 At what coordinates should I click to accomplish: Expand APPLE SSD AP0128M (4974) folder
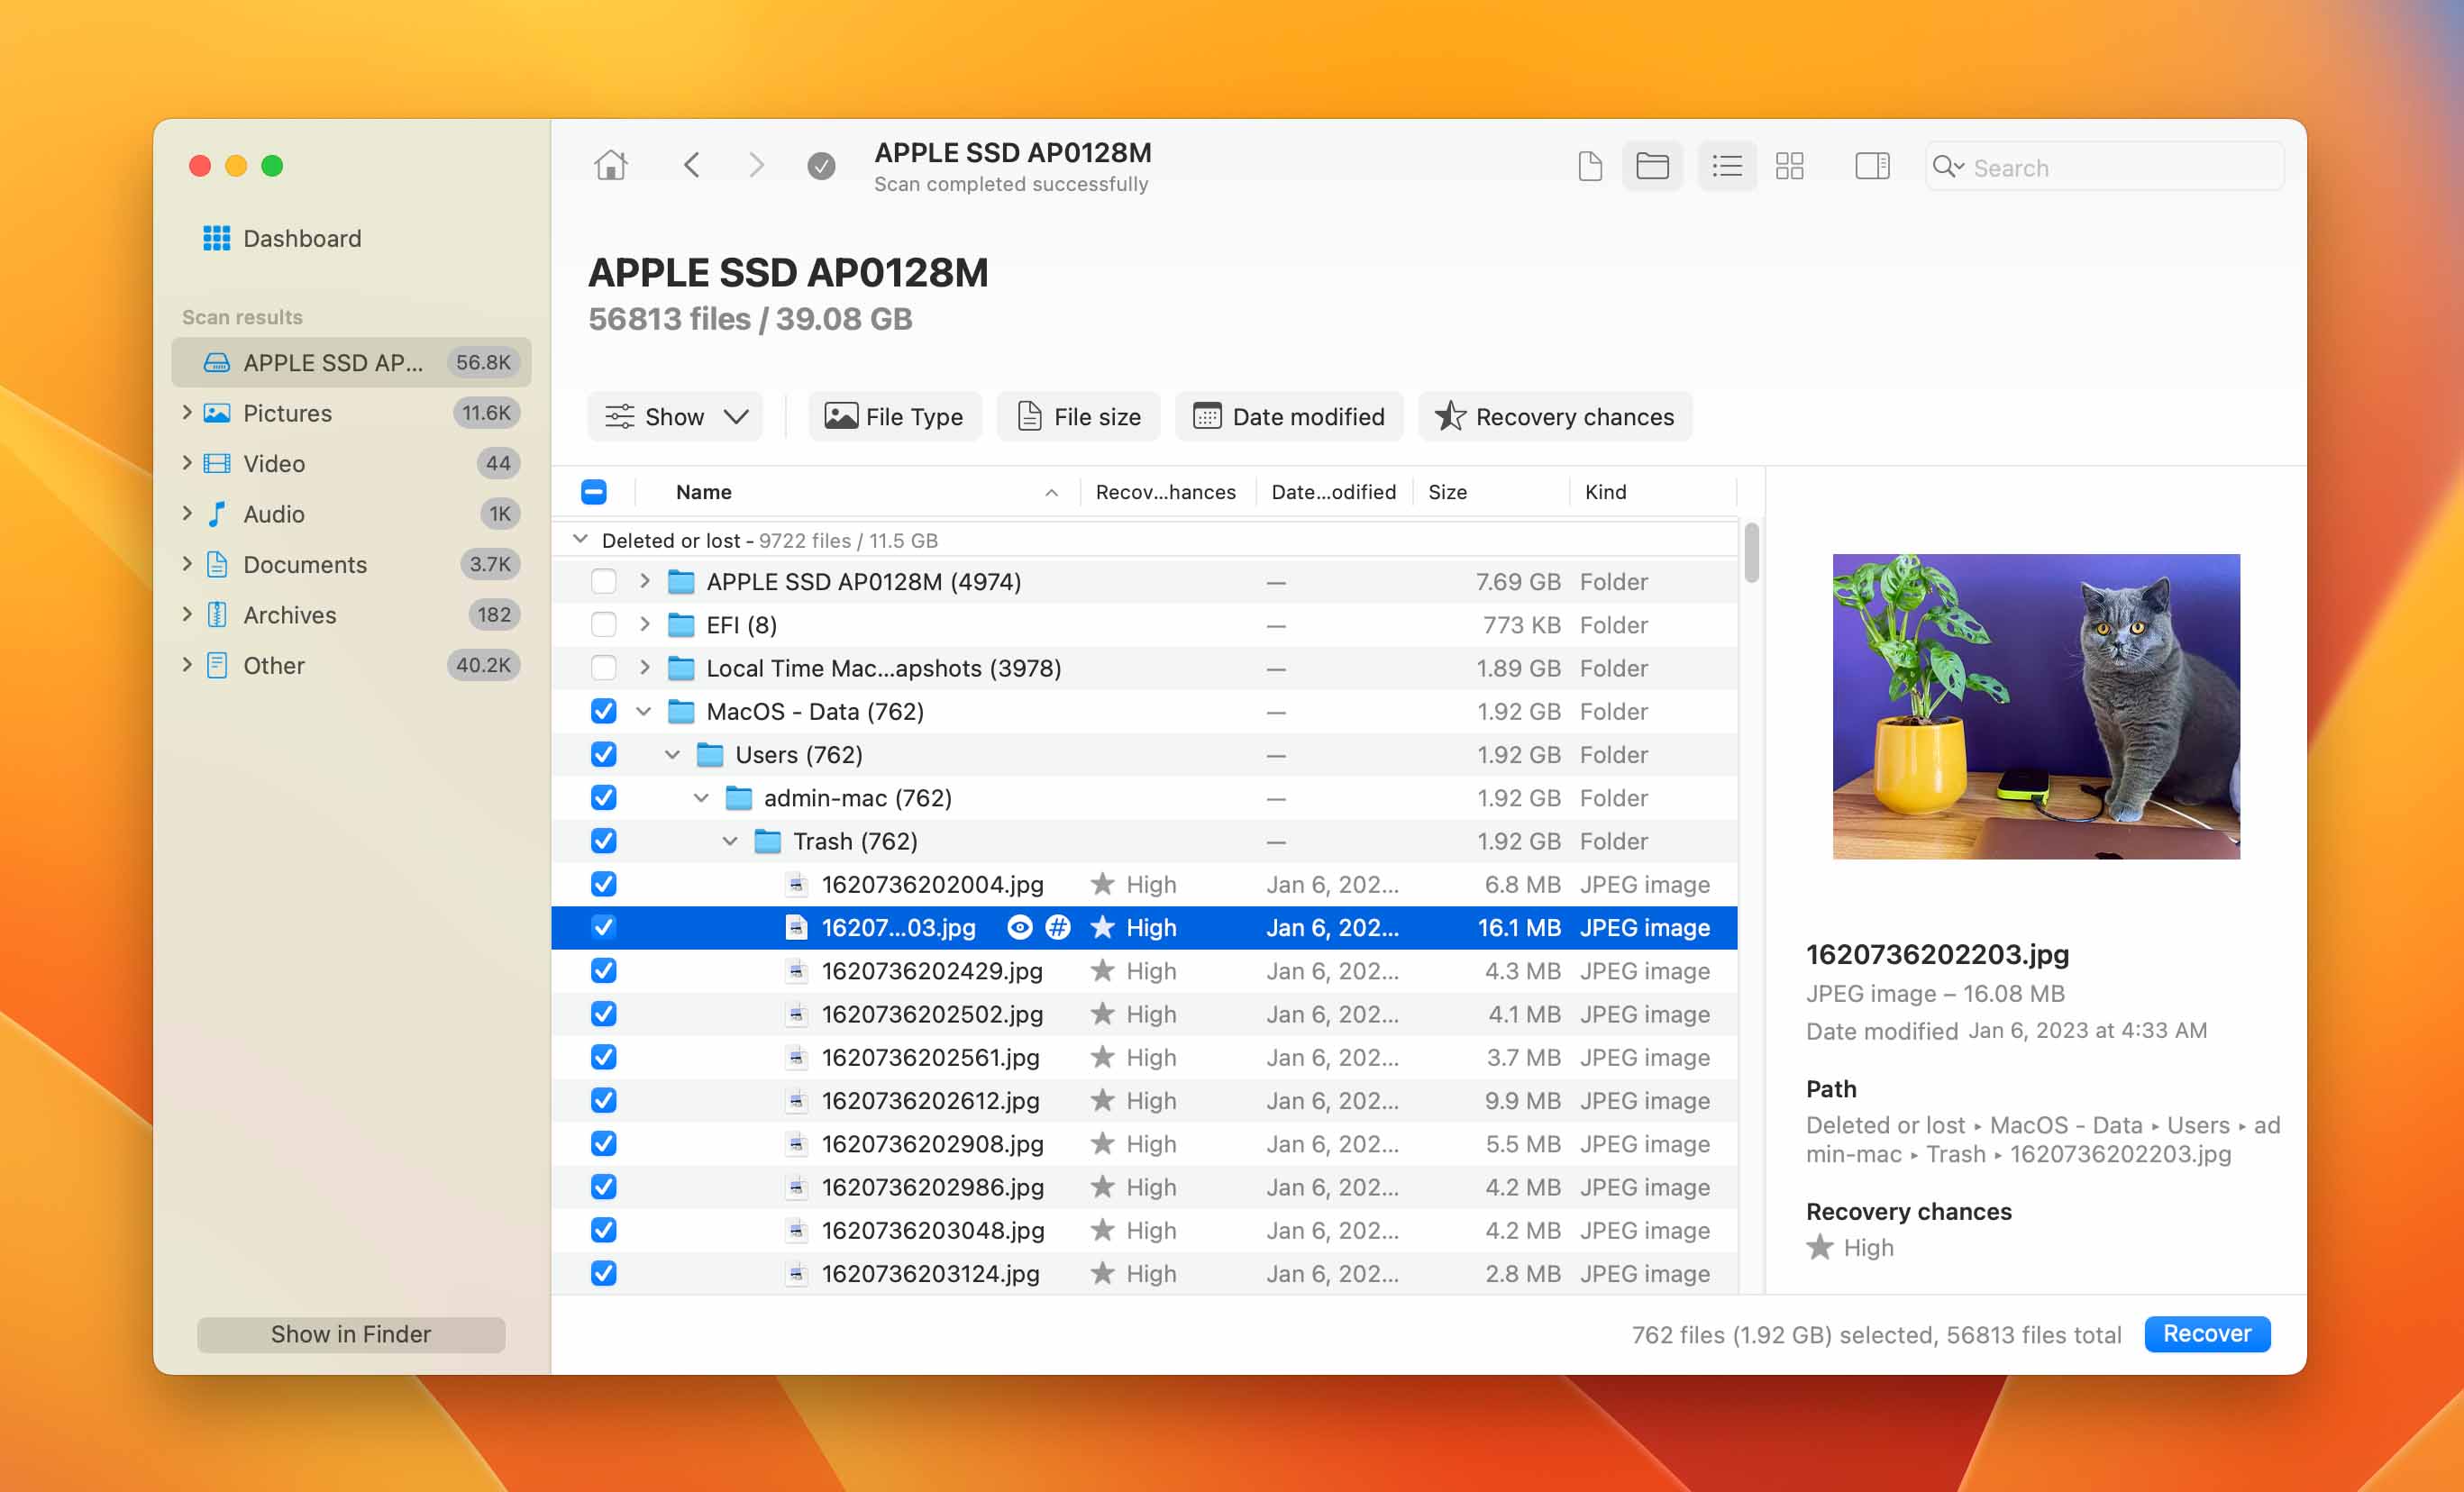645,582
